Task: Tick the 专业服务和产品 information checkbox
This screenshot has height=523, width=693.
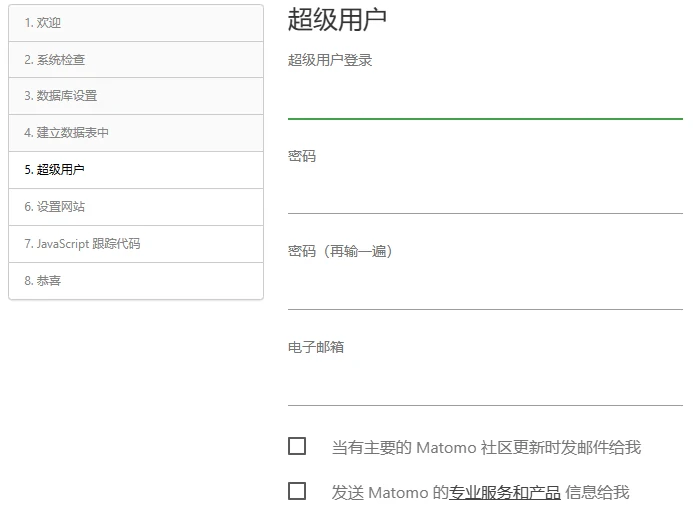Action: 297,491
